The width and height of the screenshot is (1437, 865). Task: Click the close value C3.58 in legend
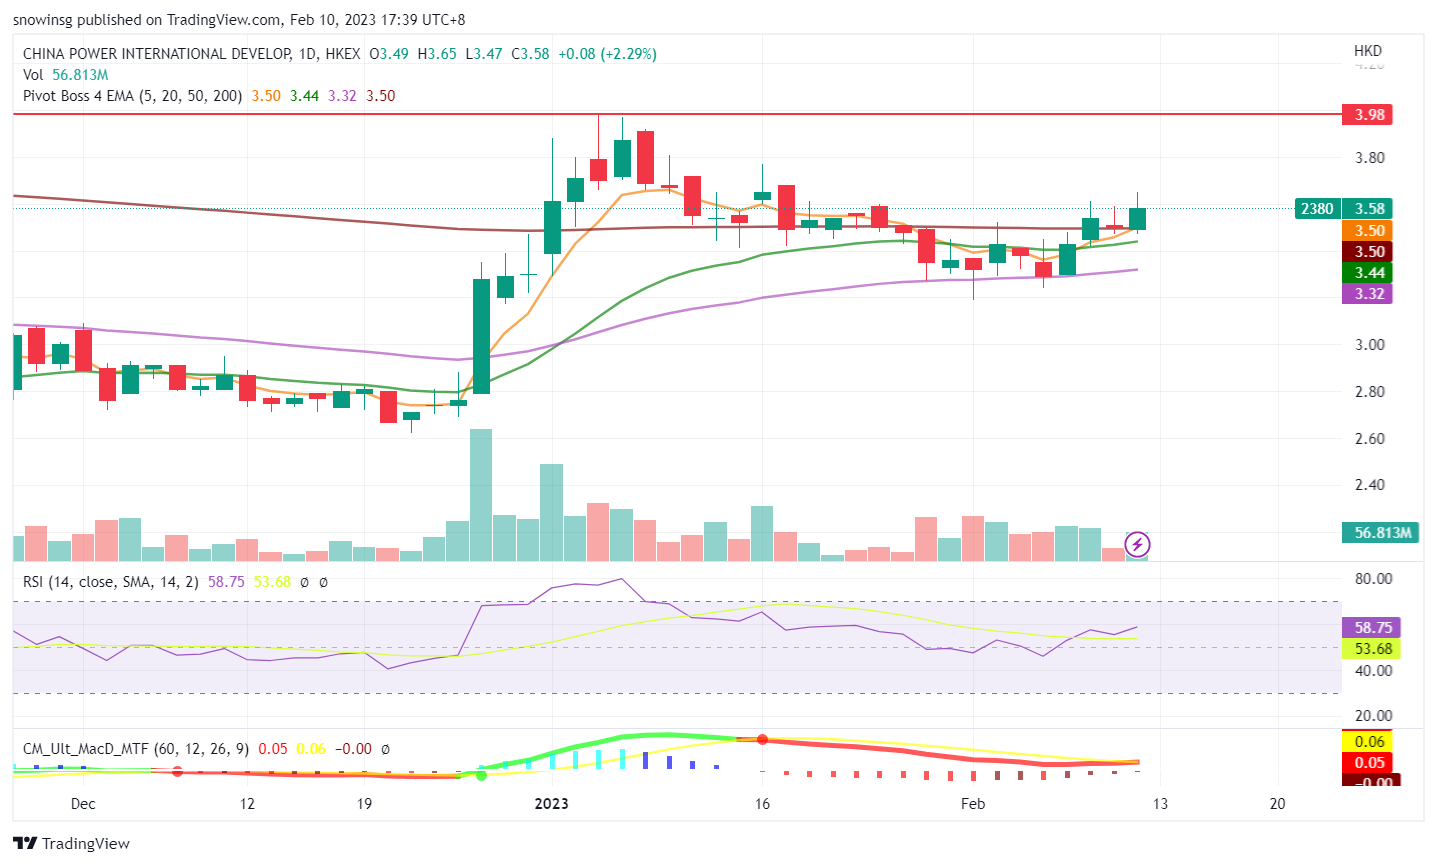tap(530, 54)
